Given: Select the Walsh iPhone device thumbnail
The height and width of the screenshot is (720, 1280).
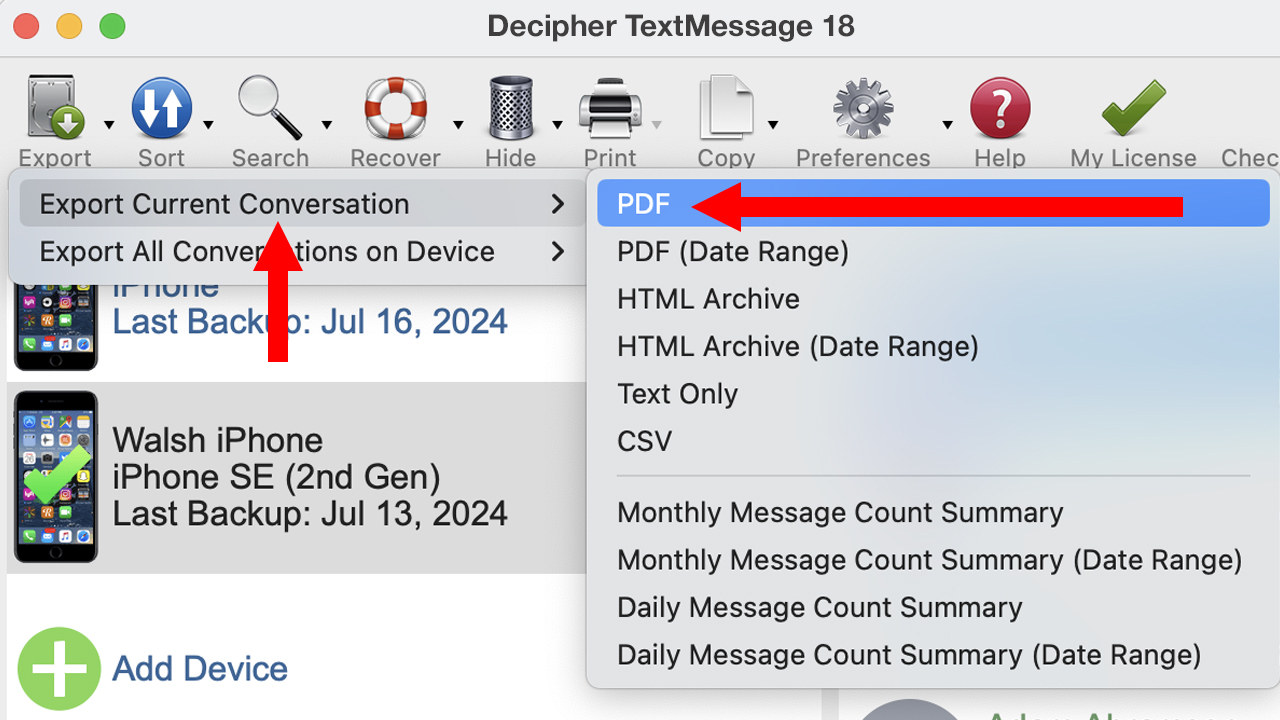Looking at the screenshot, I should 56,477.
